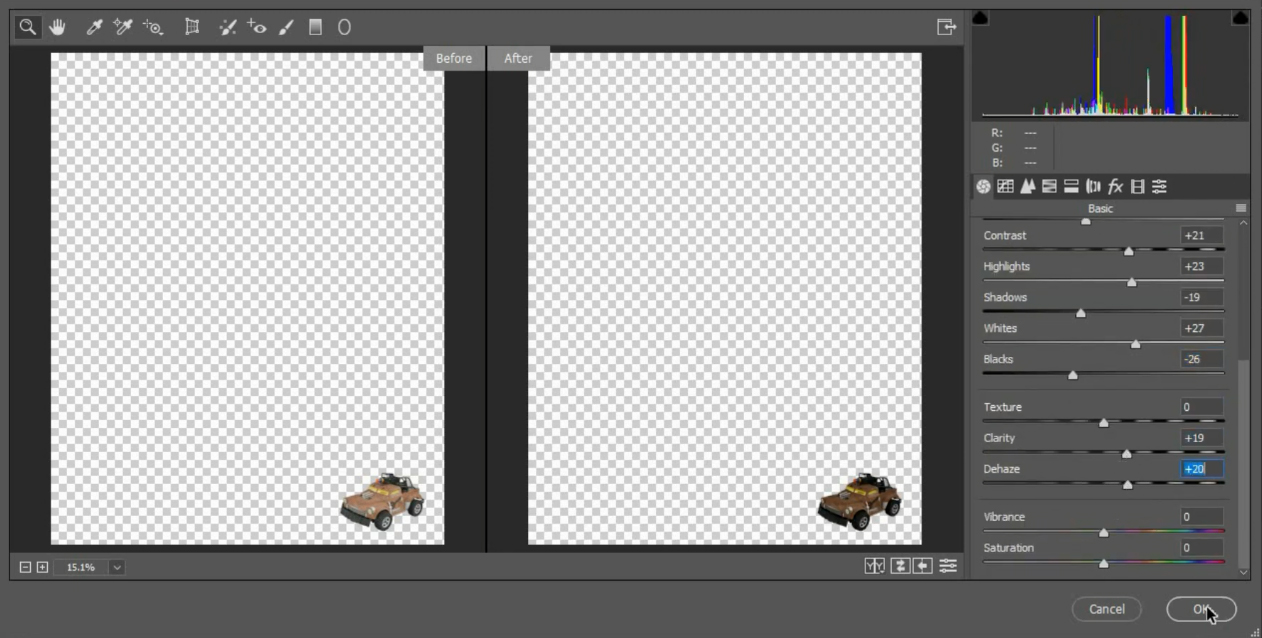Select the Hand tool
This screenshot has width=1262, height=638.
pyautogui.click(x=57, y=27)
